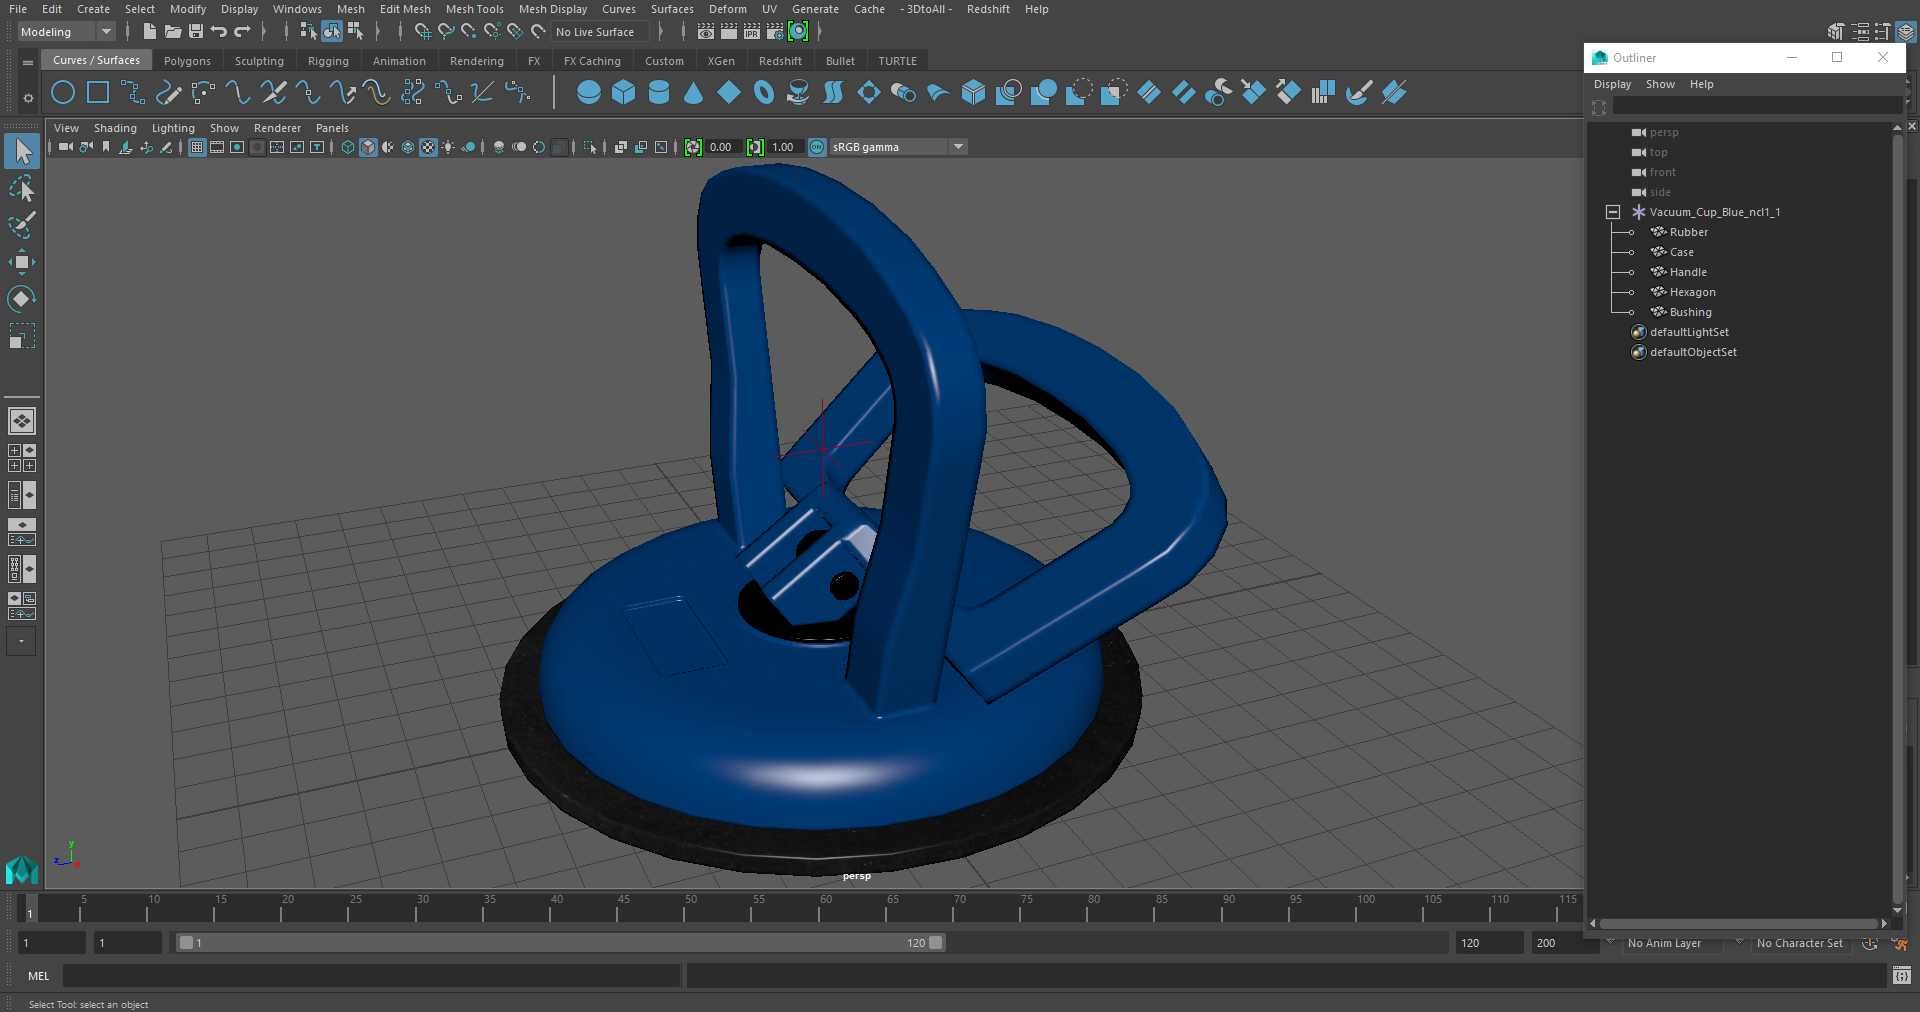1920x1012 pixels.
Task: Click the Open scene folder icon
Action: (x=173, y=32)
